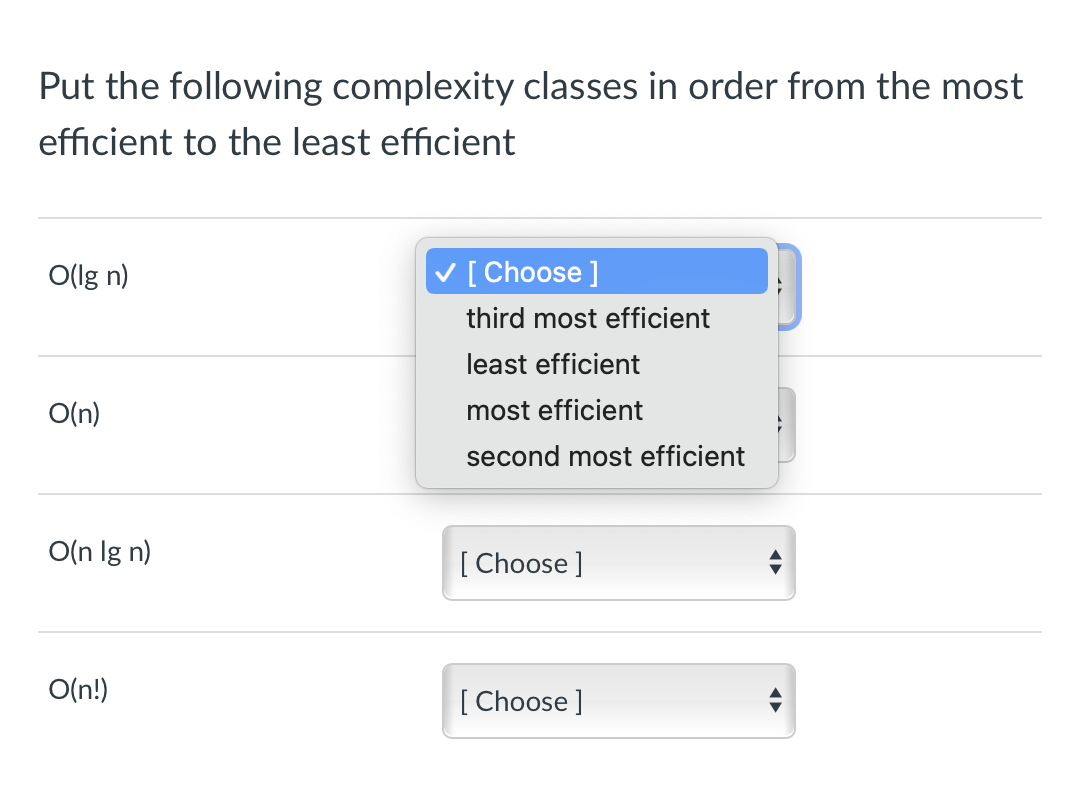Select 'third most efficient' in the dropdown list

tap(588, 318)
